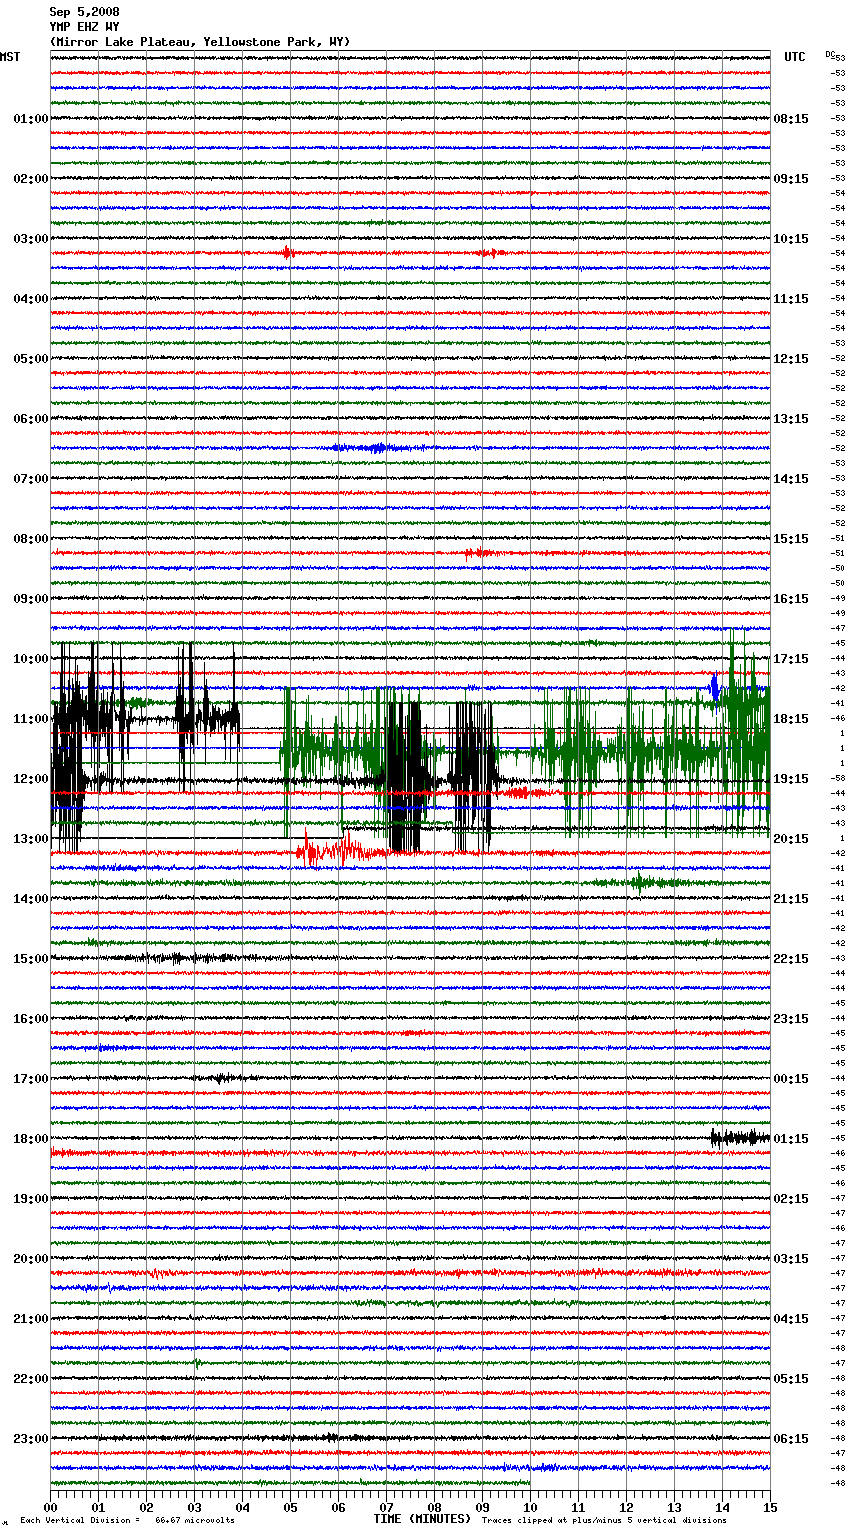
Task: Select the '06:00' MST time label
Action: [x=31, y=419]
